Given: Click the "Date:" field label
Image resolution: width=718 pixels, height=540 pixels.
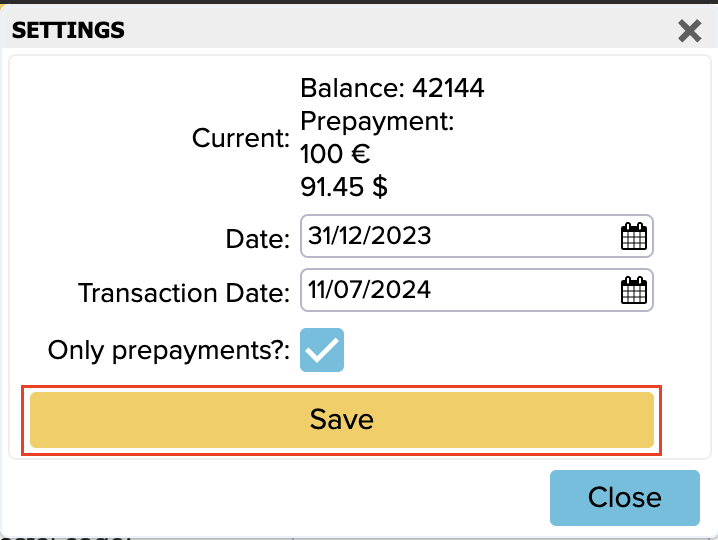Looking at the screenshot, I should [x=258, y=238].
